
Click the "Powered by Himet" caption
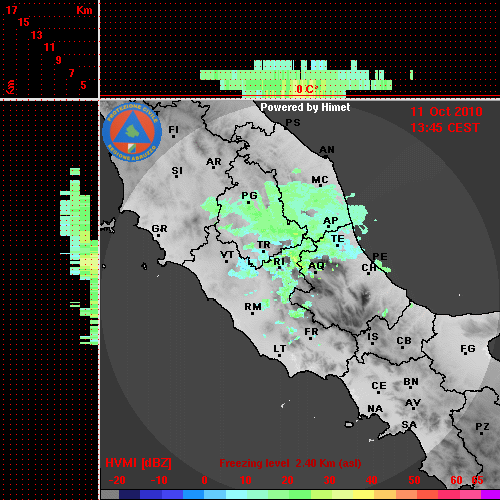pyautogui.click(x=305, y=107)
